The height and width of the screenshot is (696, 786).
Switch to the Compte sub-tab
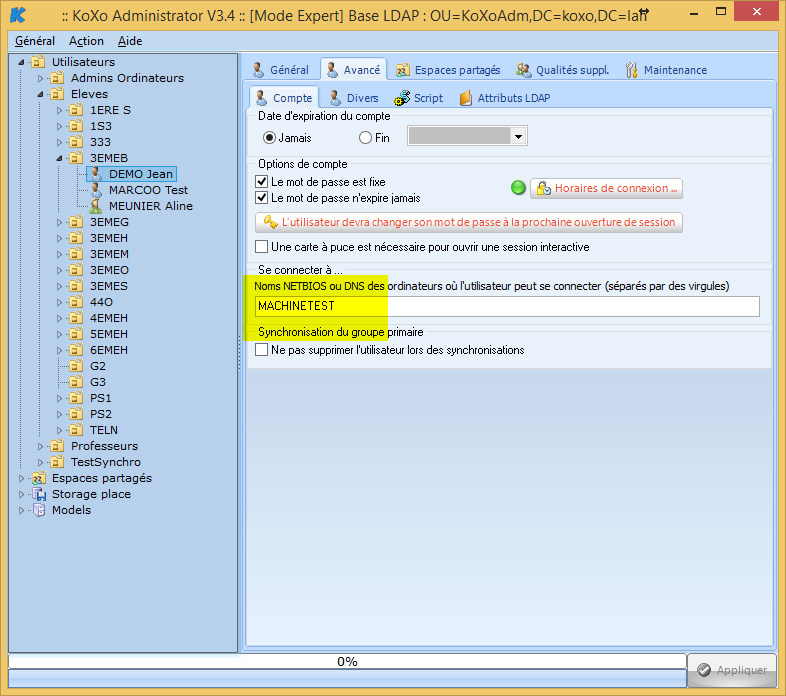click(284, 98)
